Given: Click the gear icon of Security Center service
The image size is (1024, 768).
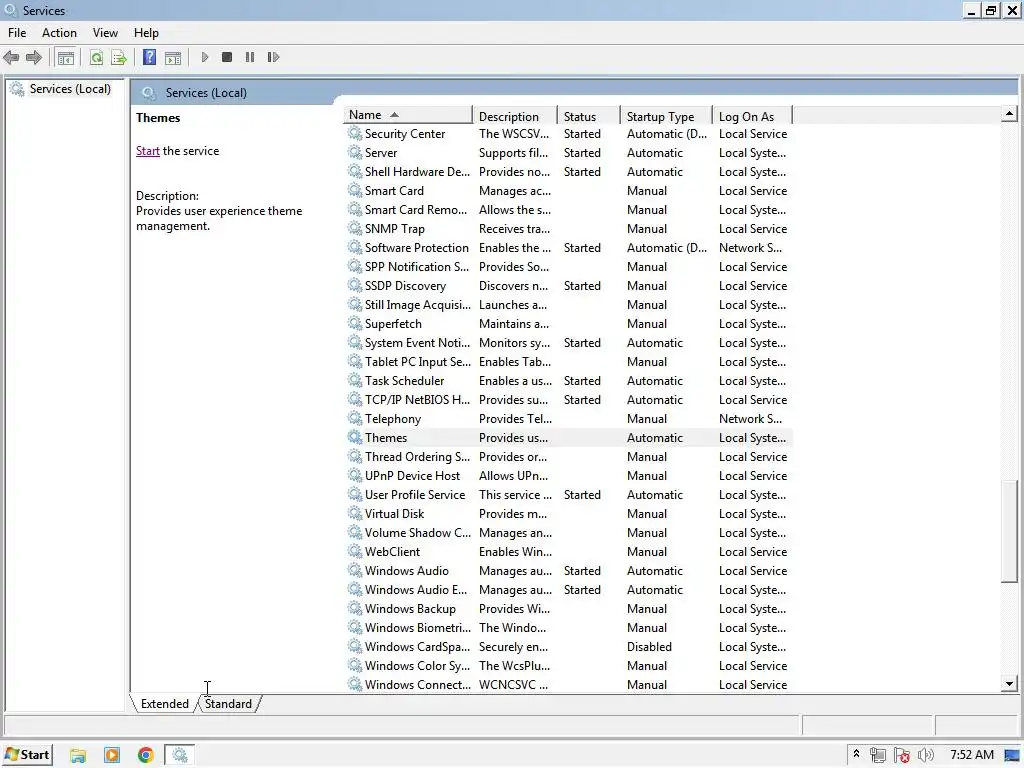Looking at the screenshot, I should click(355, 133).
